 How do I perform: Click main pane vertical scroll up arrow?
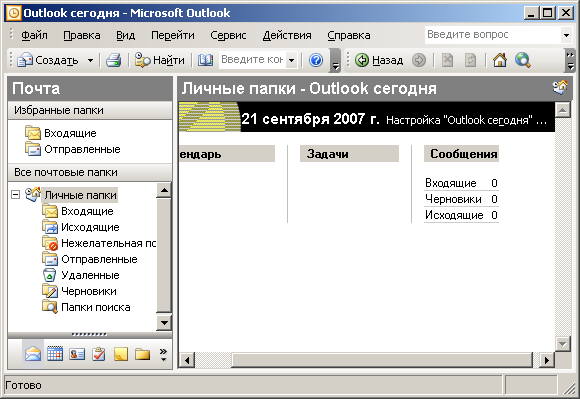tap(563, 110)
